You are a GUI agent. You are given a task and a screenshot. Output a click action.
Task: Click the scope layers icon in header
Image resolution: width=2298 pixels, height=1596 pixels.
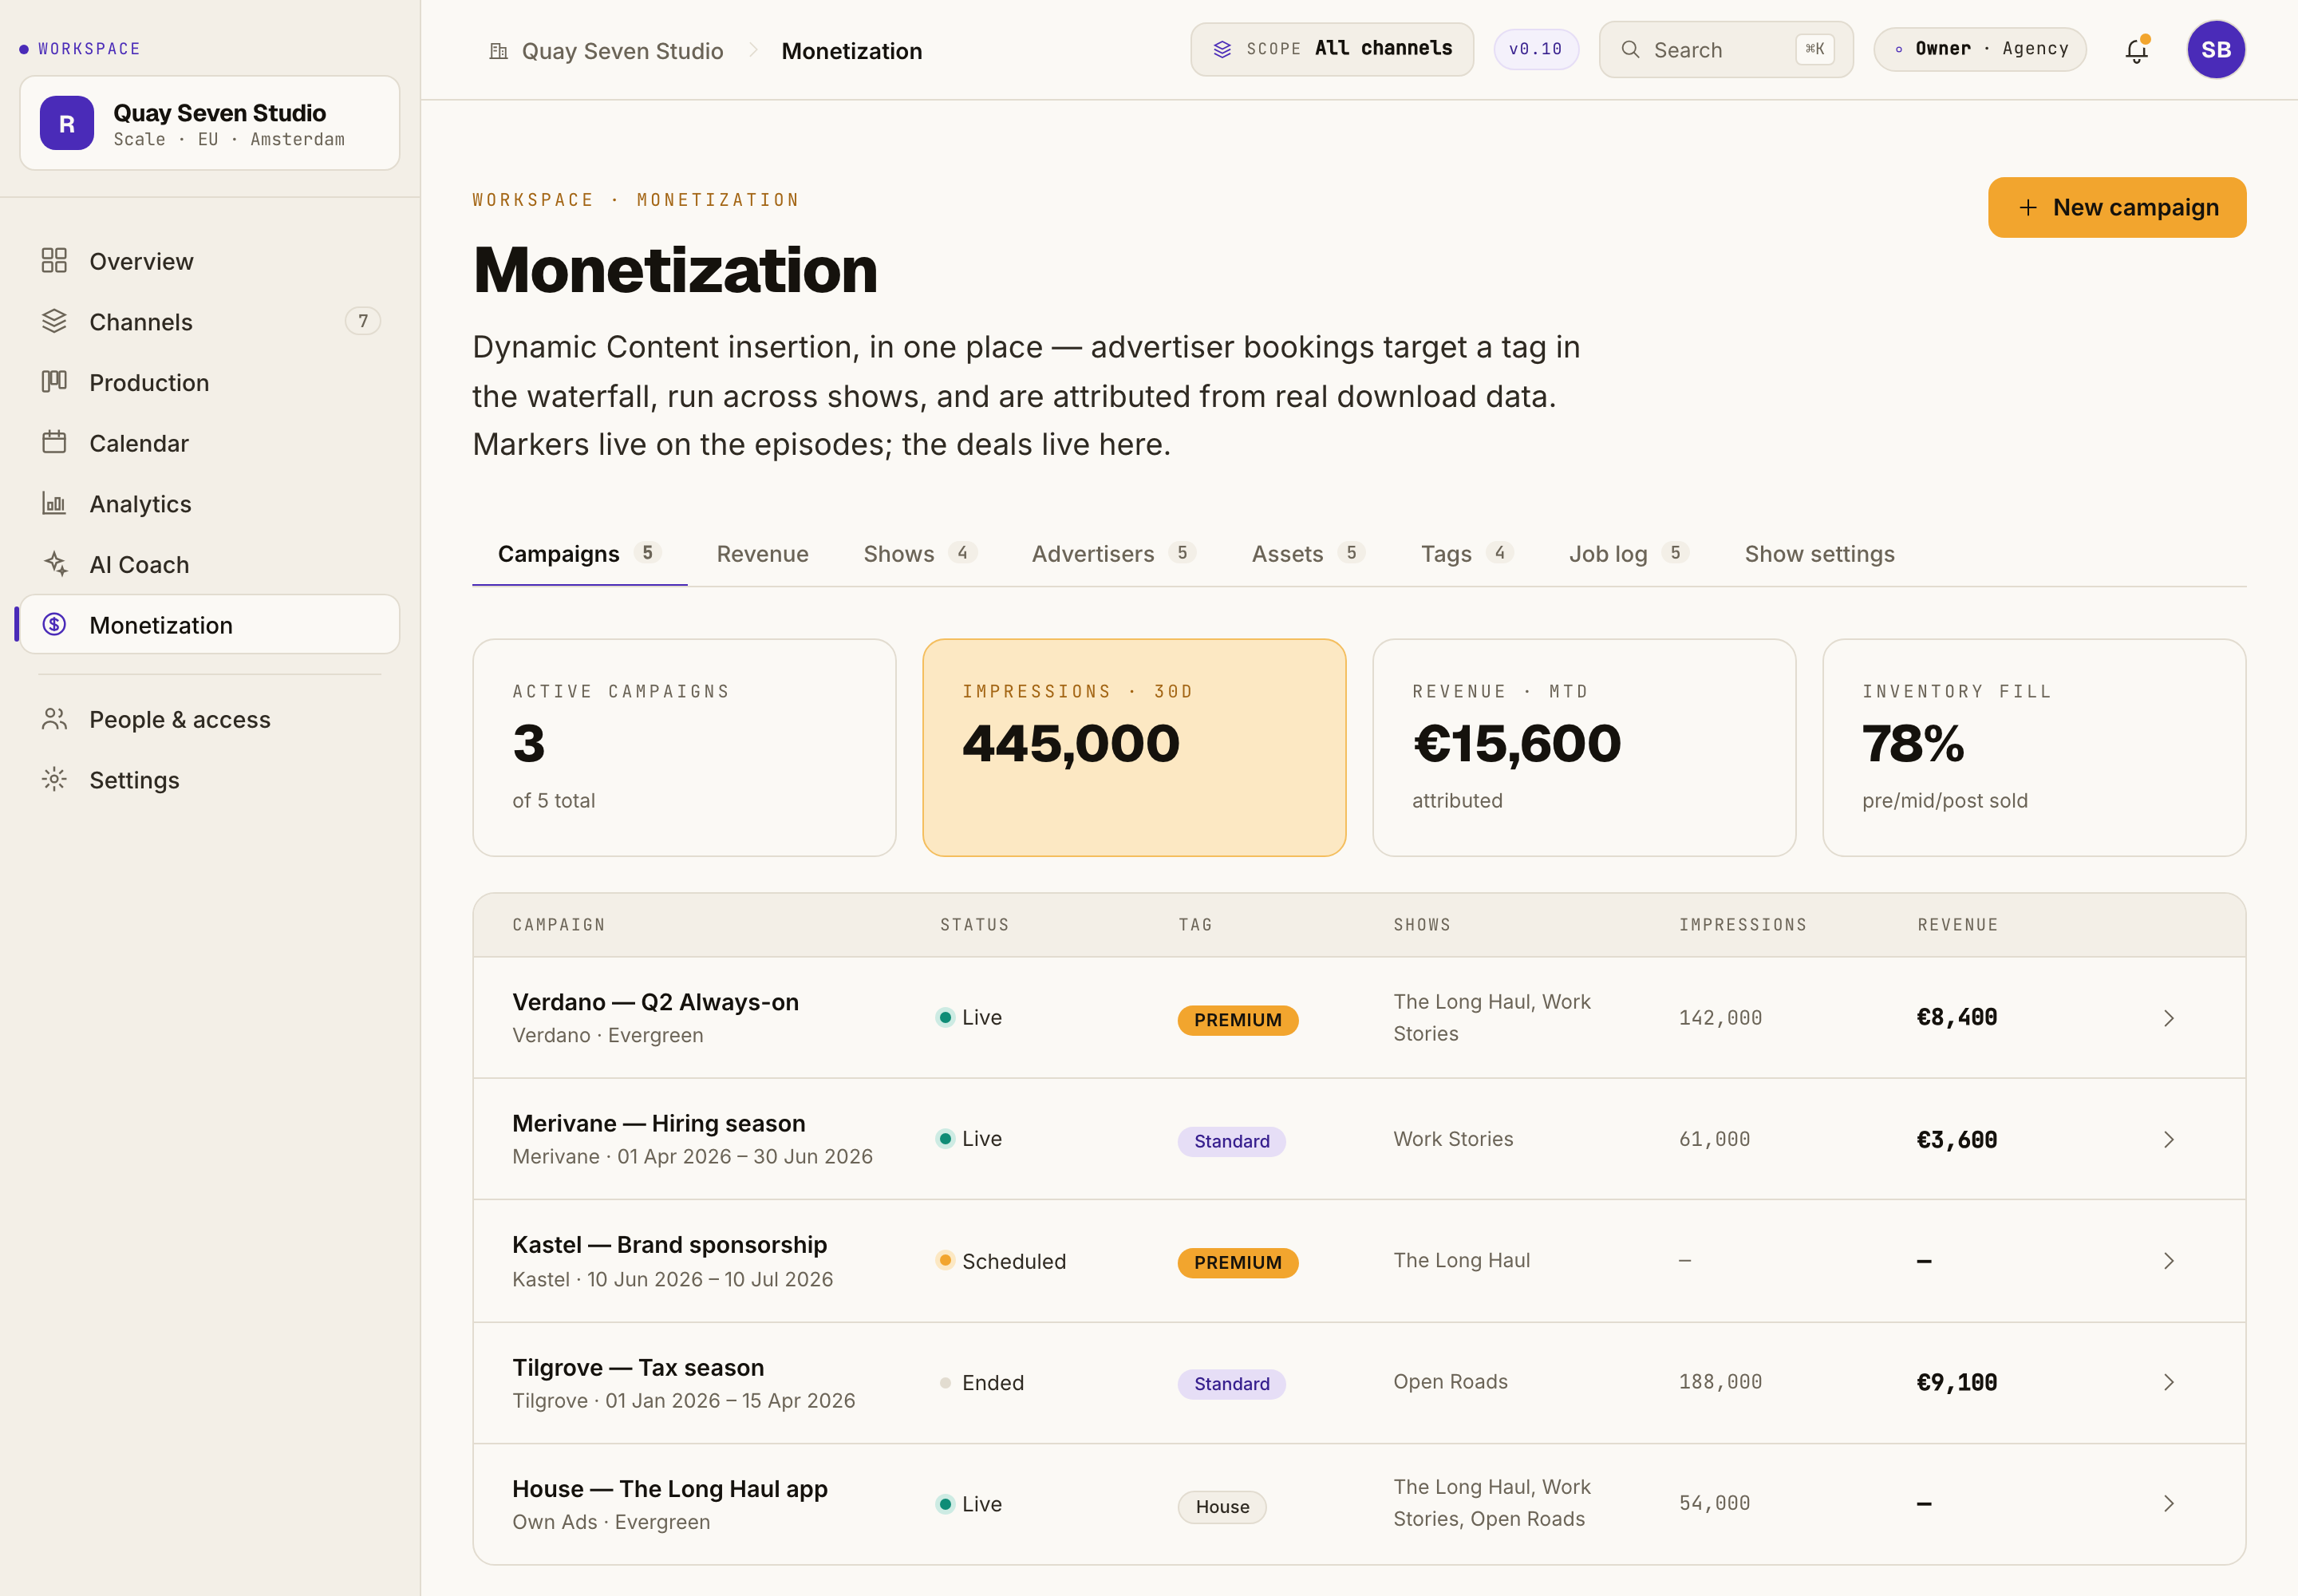pyautogui.click(x=1222, y=49)
